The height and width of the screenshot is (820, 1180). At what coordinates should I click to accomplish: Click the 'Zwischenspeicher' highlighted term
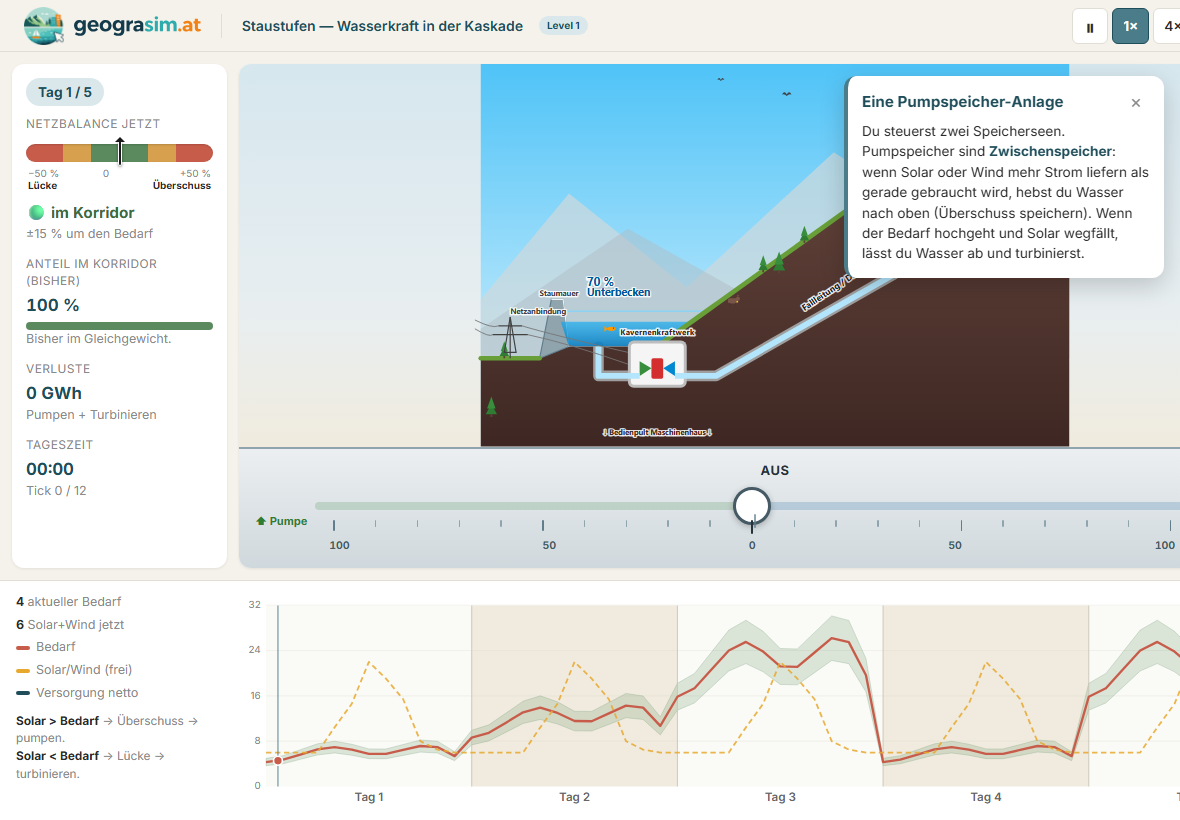coord(1051,151)
